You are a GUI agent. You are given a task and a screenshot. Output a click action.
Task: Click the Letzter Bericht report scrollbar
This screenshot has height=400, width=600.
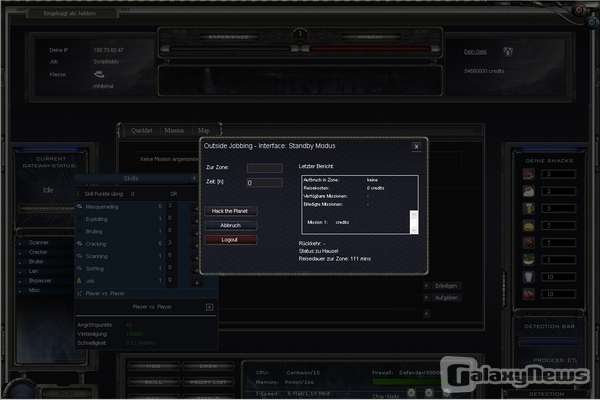coord(414,221)
